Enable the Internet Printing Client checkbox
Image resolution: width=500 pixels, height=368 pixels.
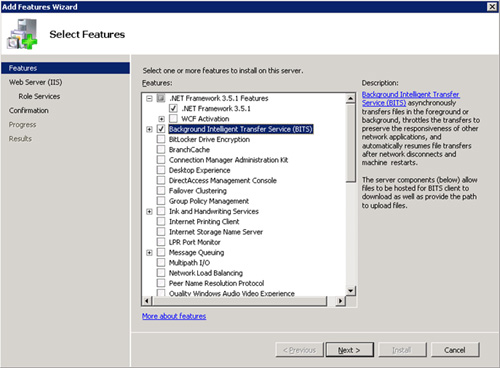coord(161,222)
